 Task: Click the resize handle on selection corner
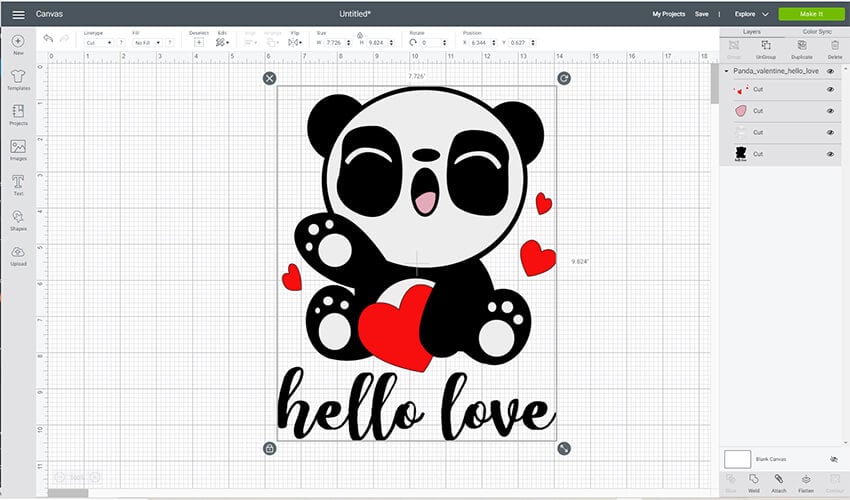(x=564, y=448)
